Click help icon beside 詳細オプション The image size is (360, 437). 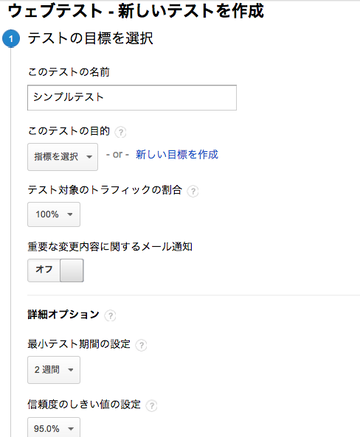pos(110,315)
